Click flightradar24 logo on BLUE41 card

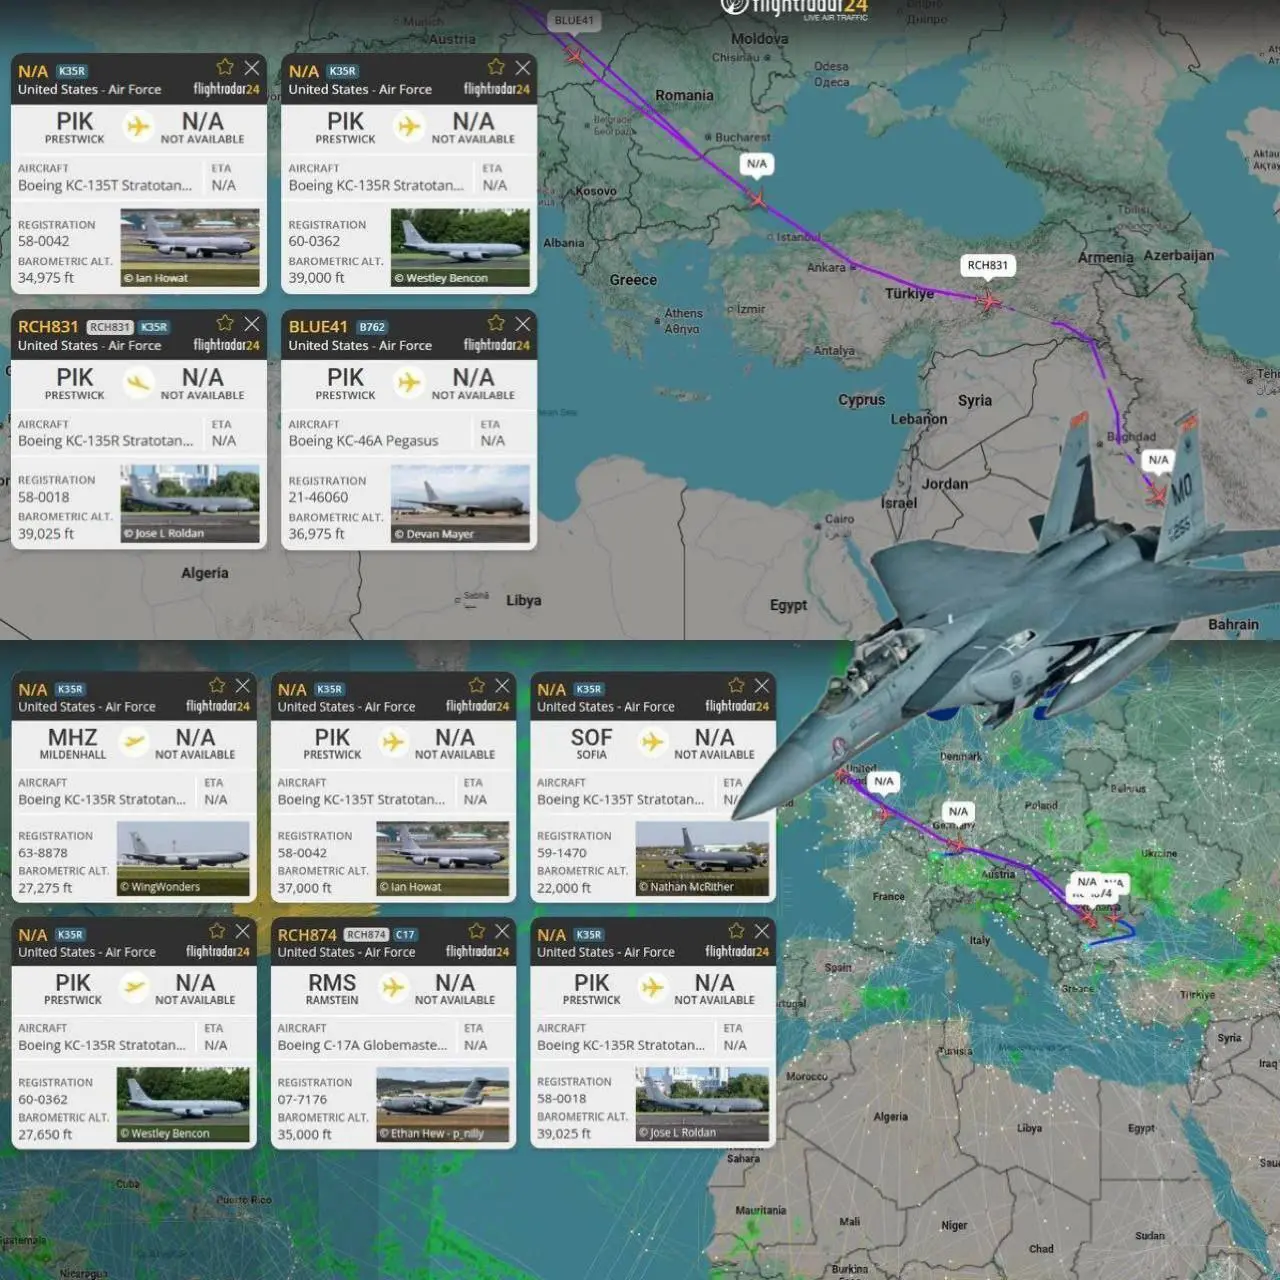point(496,345)
